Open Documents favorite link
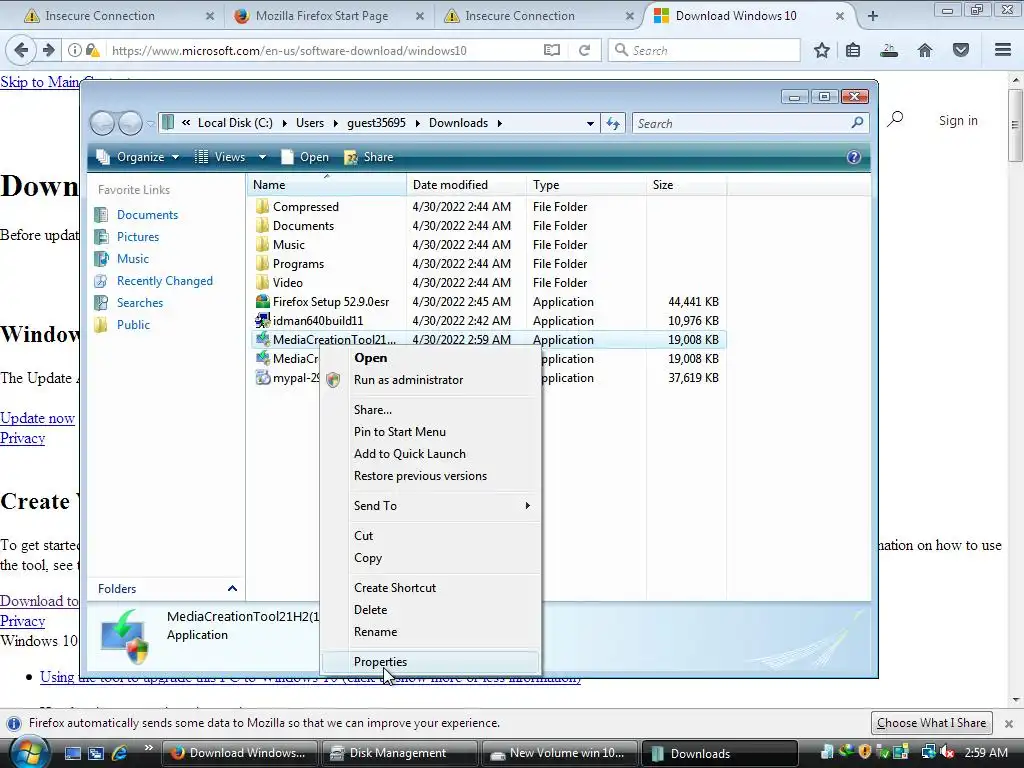The height and width of the screenshot is (768, 1024). point(147,215)
